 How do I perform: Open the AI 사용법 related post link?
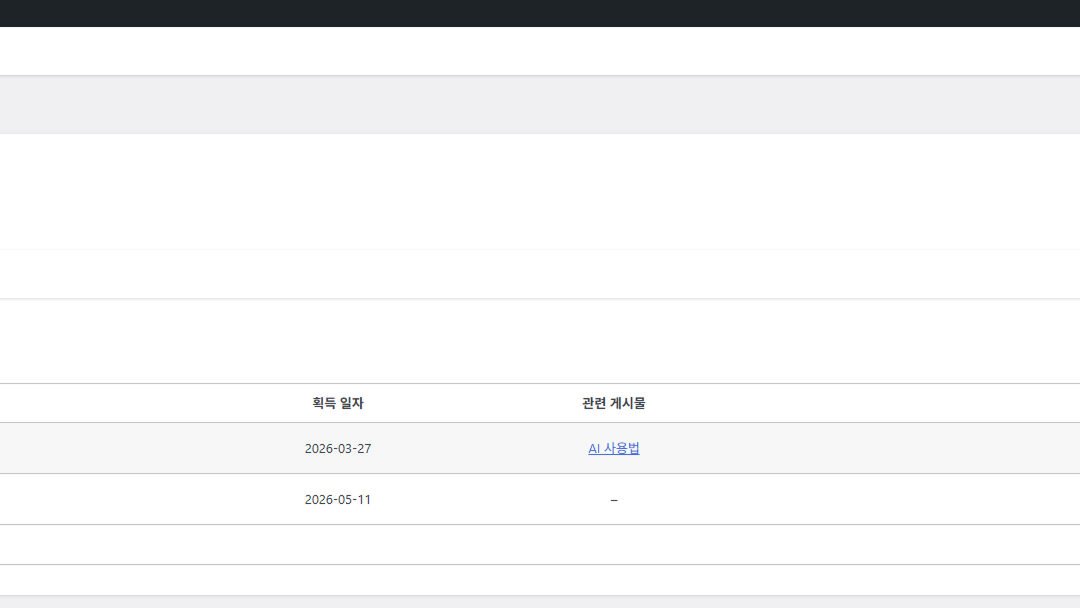tap(614, 448)
